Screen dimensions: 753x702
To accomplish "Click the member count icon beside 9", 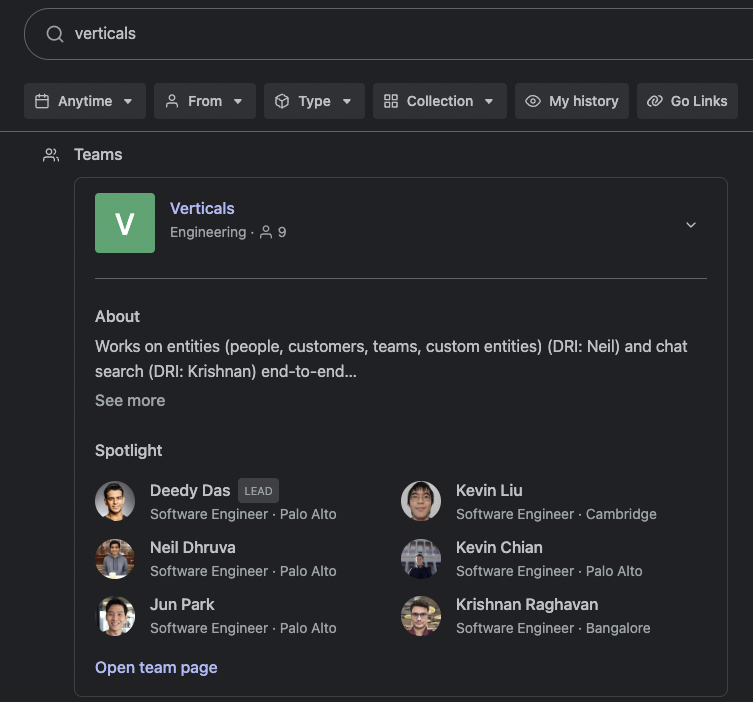I will (266, 232).
